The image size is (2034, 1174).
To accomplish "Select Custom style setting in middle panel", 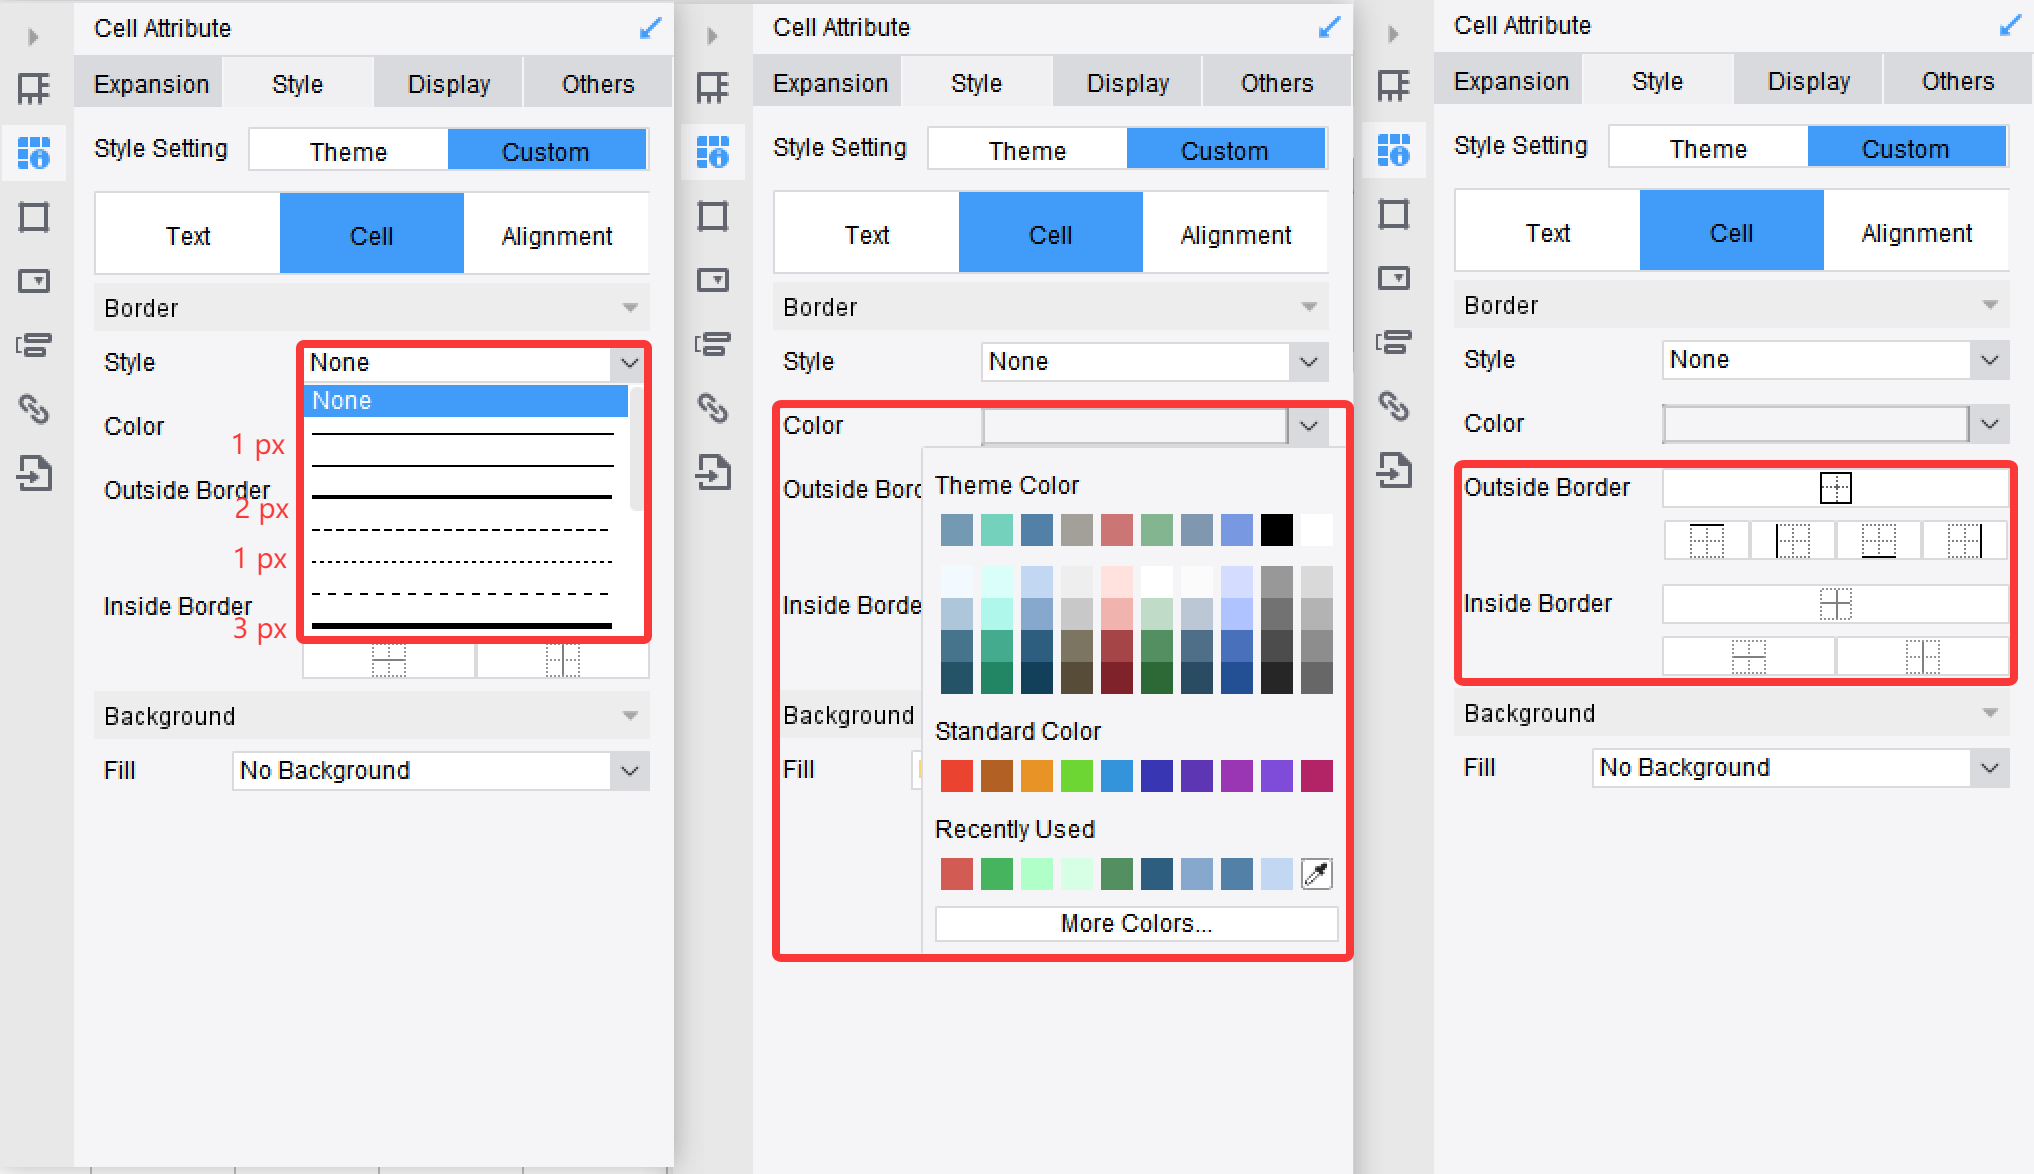I will [x=1225, y=150].
